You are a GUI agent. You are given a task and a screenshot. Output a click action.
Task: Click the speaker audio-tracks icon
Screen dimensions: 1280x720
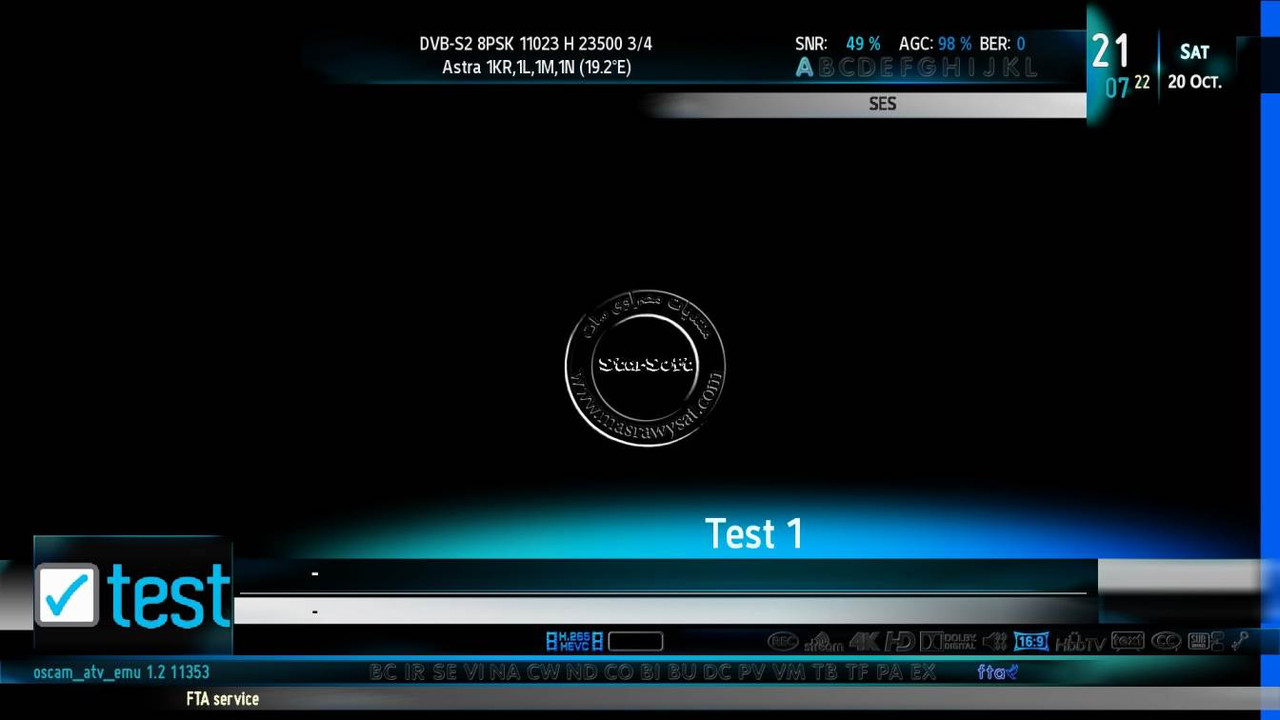click(x=995, y=641)
